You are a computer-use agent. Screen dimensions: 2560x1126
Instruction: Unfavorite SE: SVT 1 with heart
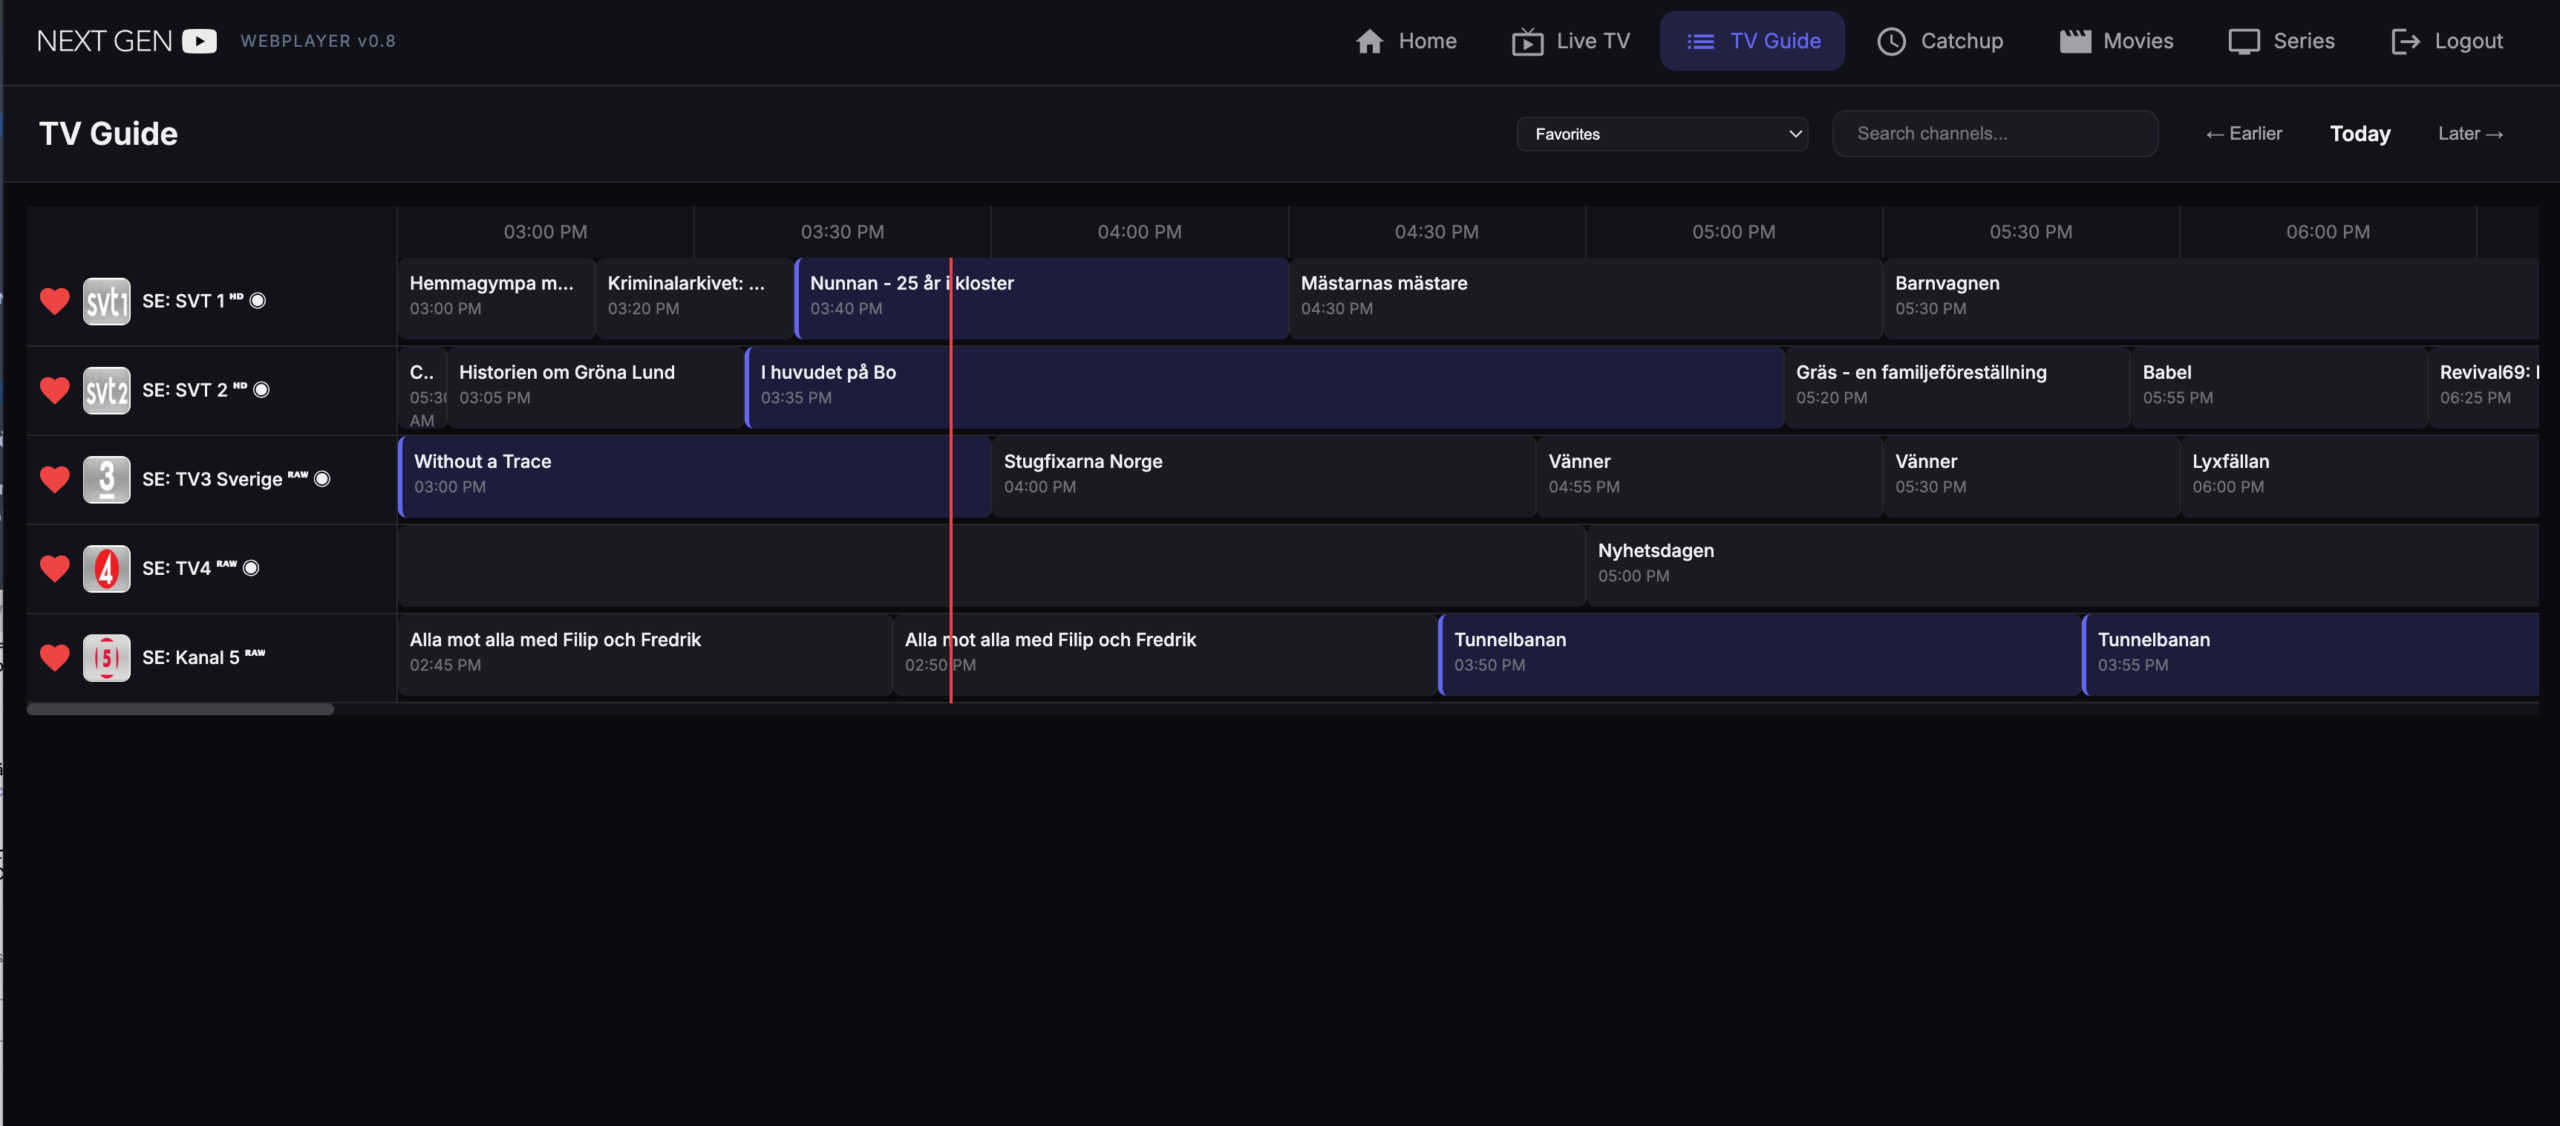[x=55, y=301]
